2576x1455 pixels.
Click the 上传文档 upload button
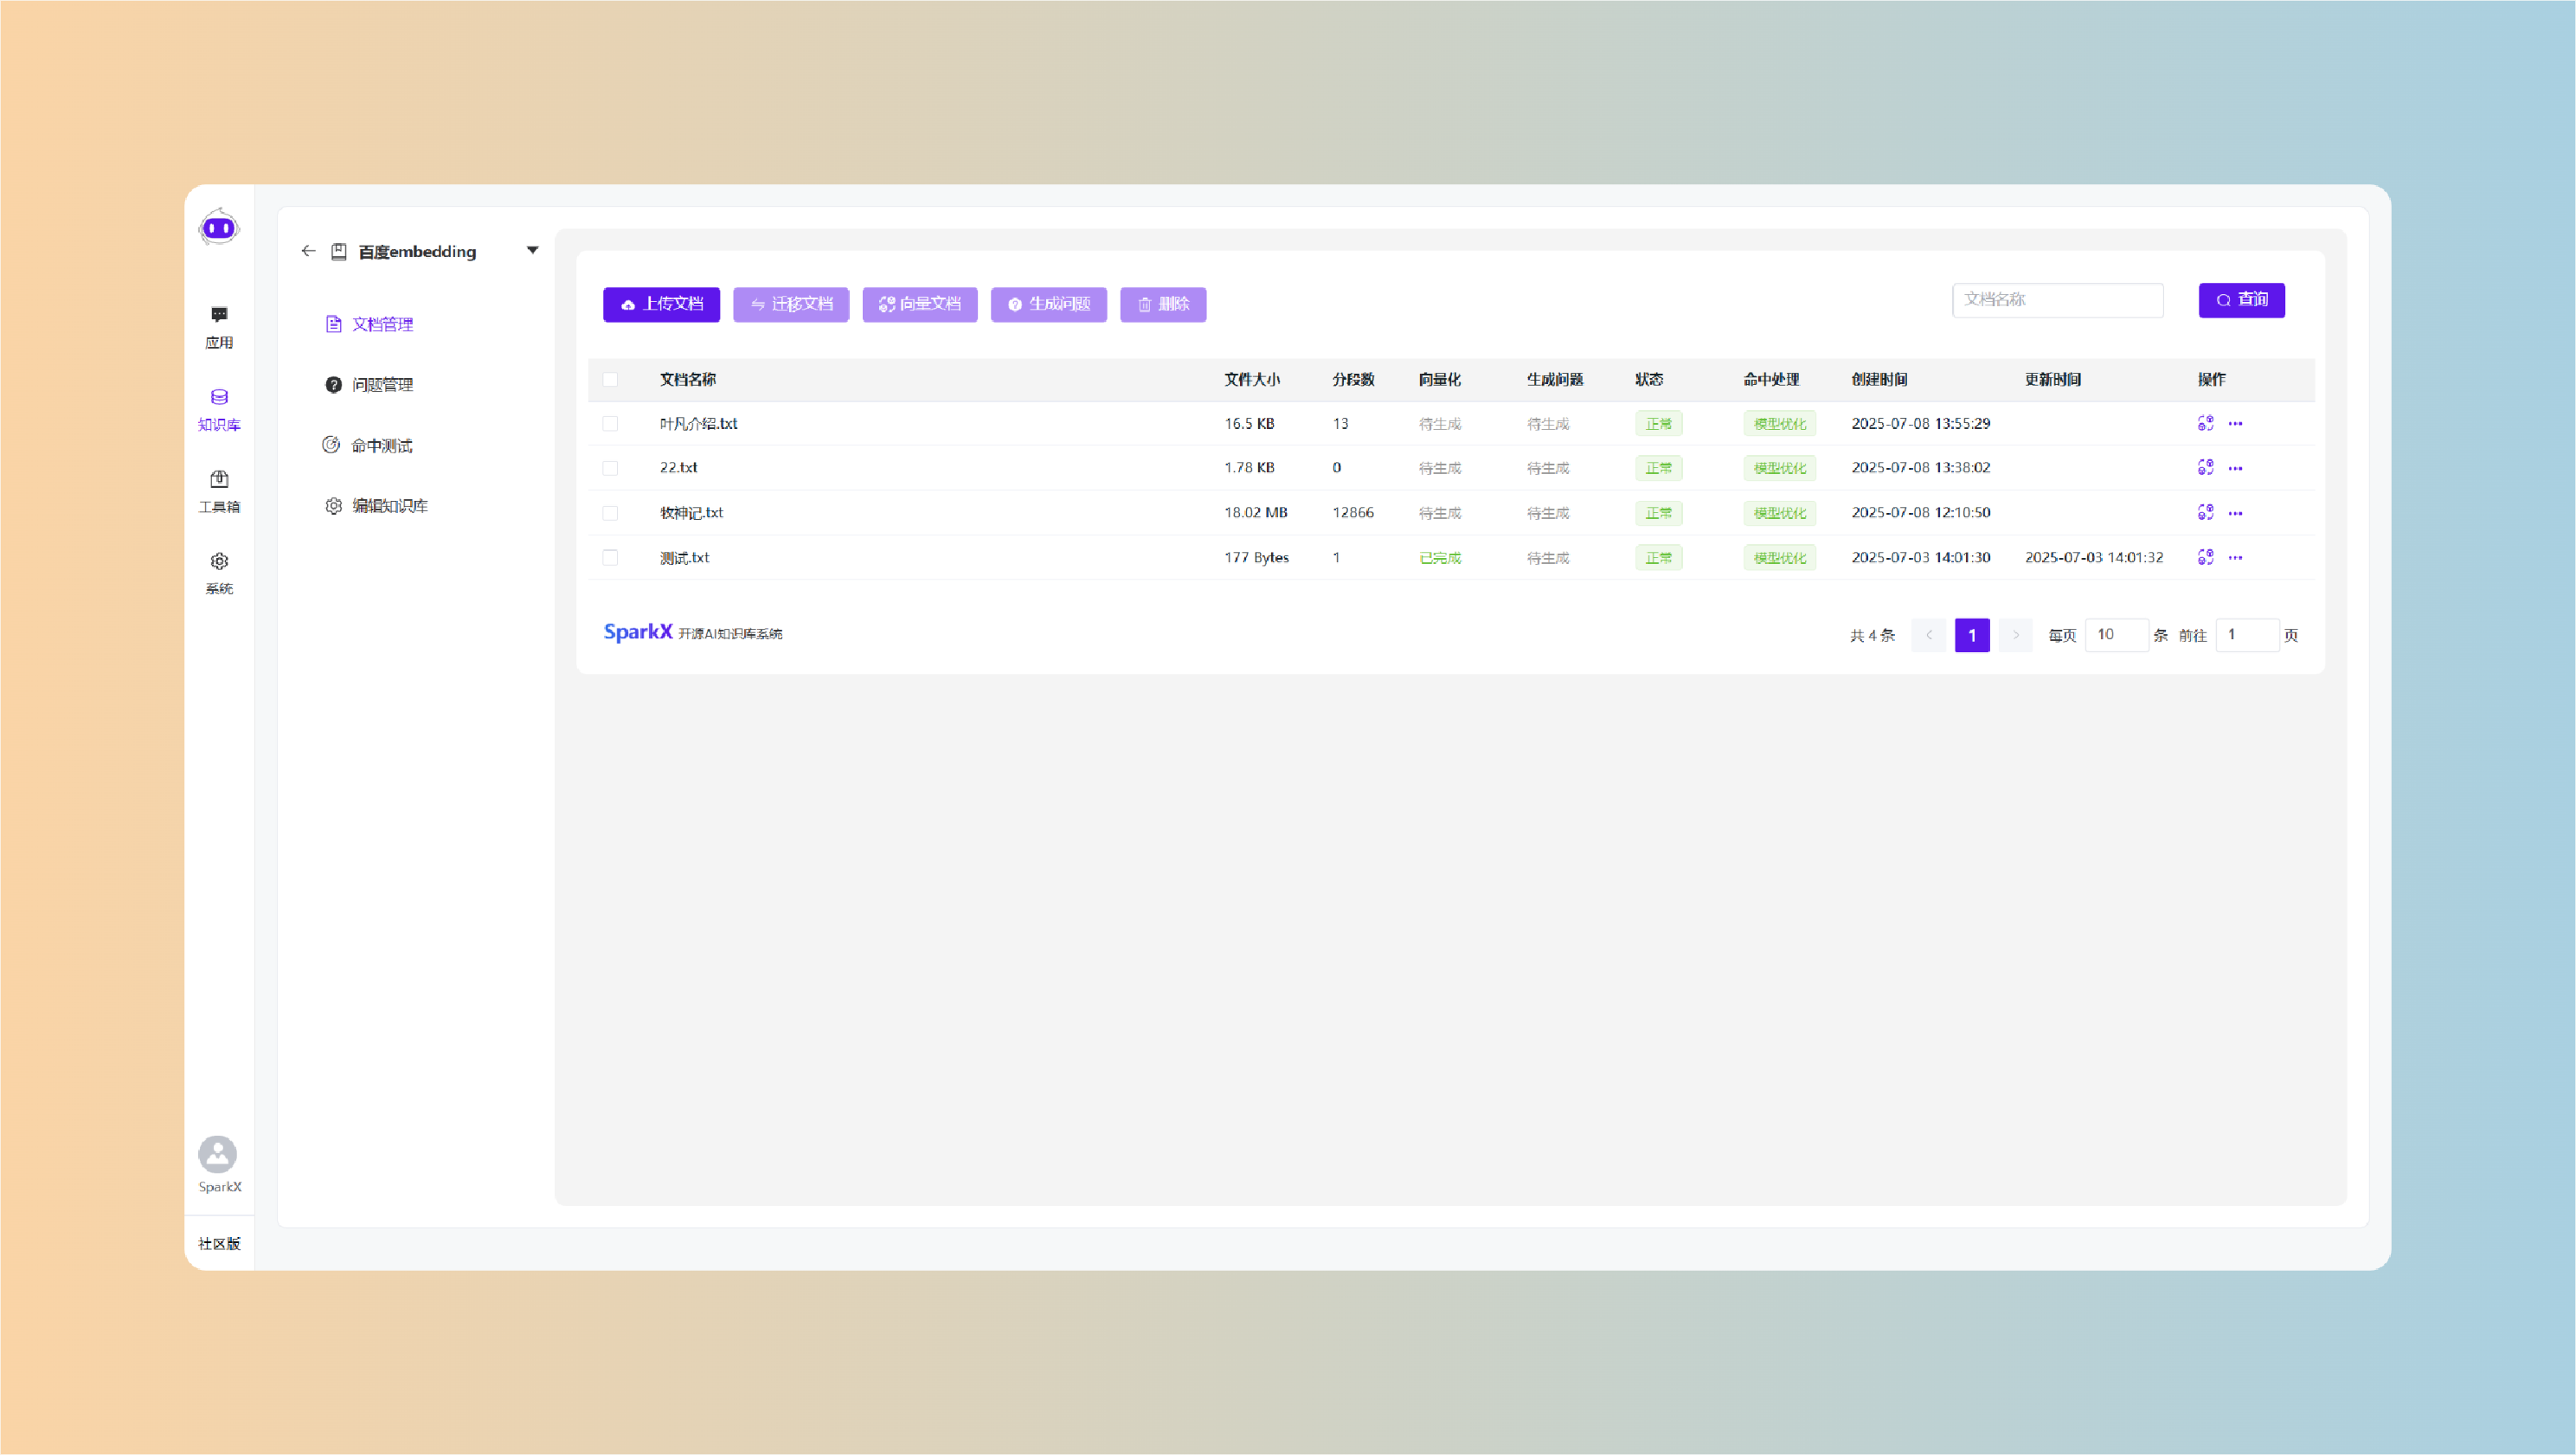pyautogui.click(x=661, y=304)
